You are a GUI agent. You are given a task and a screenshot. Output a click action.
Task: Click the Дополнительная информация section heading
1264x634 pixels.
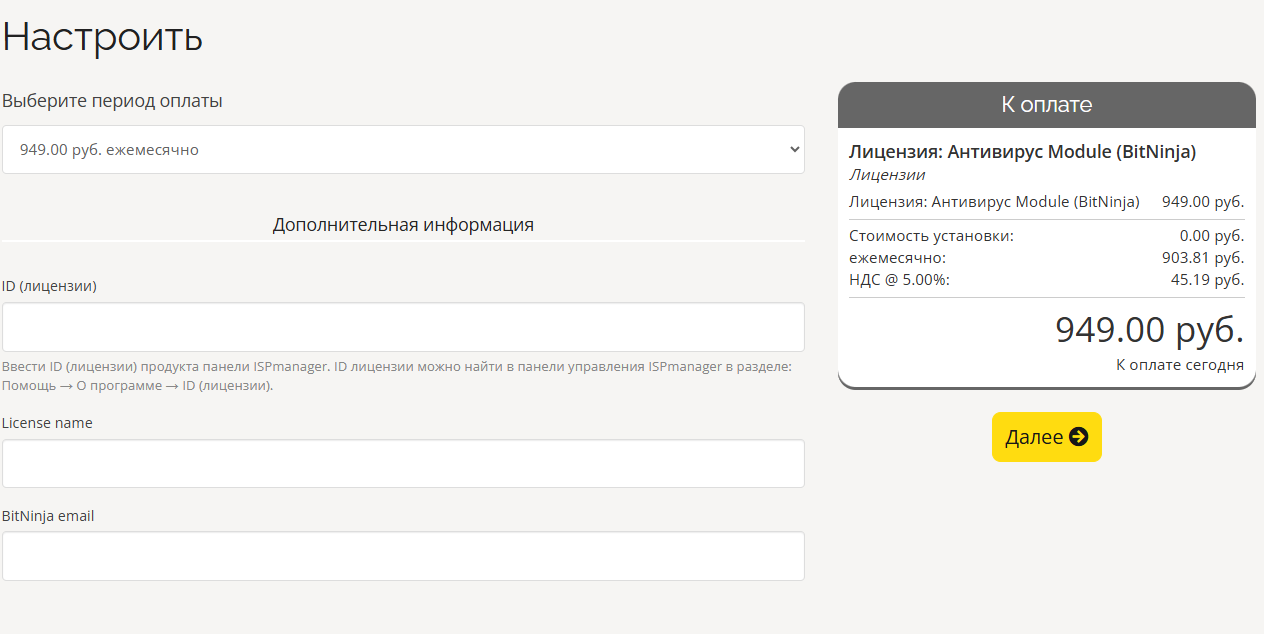point(403,225)
